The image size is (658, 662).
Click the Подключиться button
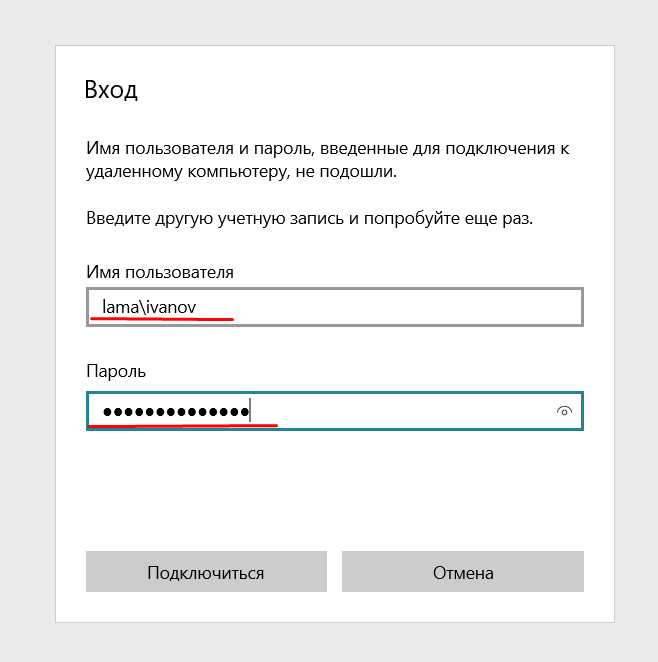(x=206, y=573)
